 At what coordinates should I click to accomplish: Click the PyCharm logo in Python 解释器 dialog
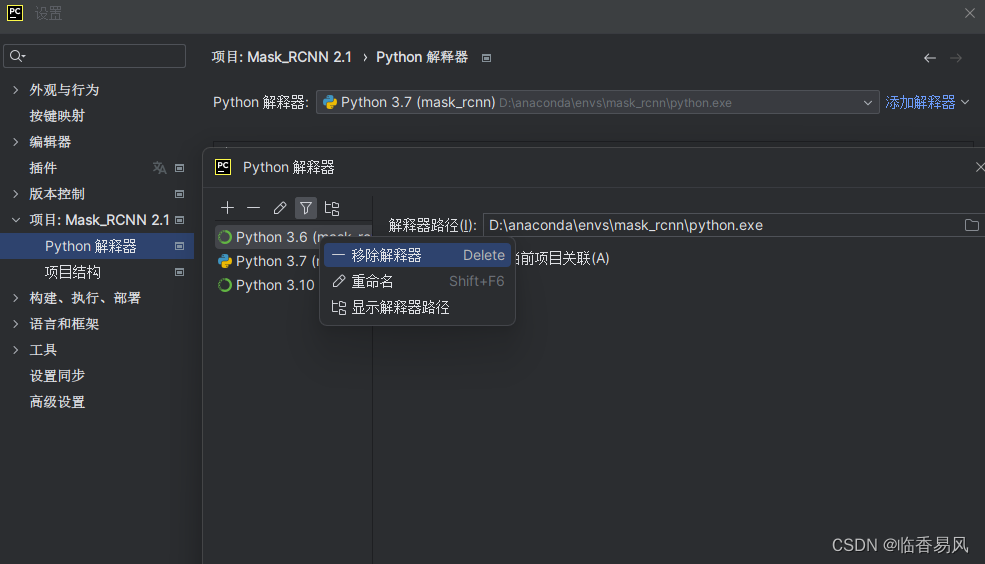223,167
